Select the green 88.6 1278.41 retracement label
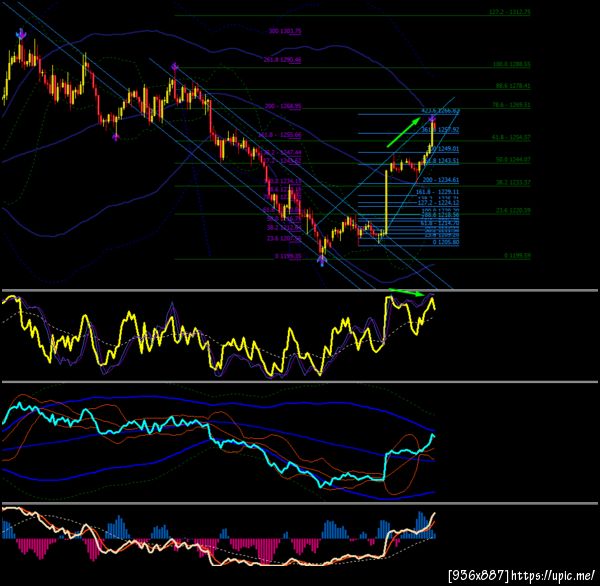The image size is (600, 586). pyautogui.click(x=513, y=86)
